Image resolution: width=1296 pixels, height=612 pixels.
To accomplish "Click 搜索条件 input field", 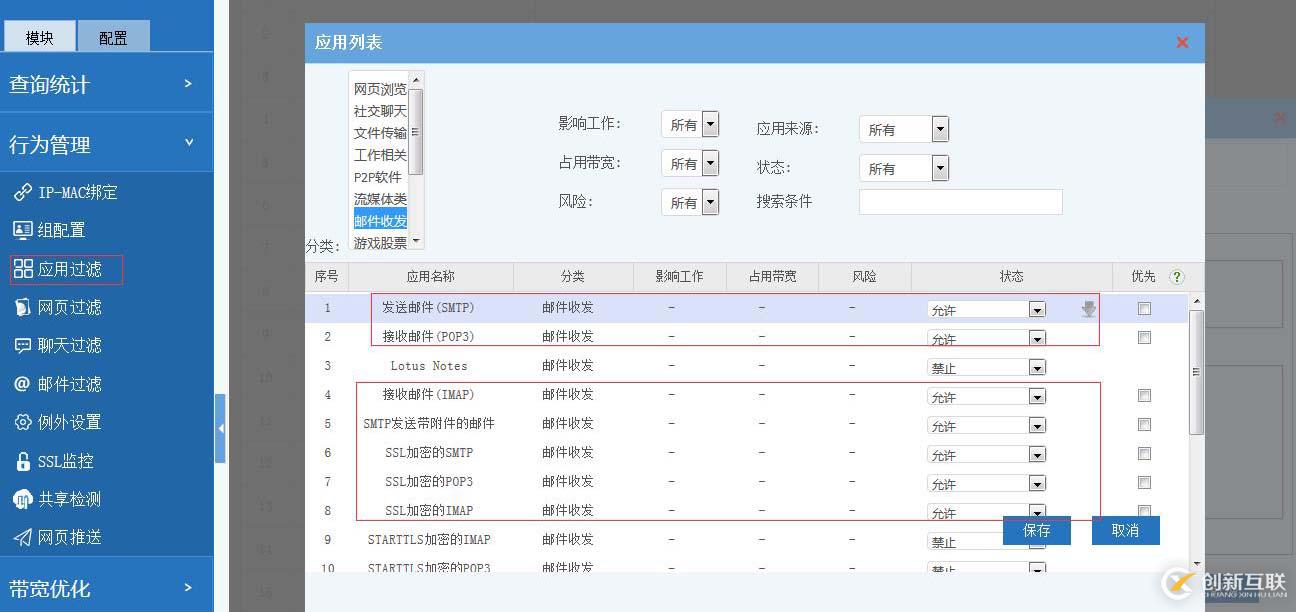I will click(x=960, y=201).
